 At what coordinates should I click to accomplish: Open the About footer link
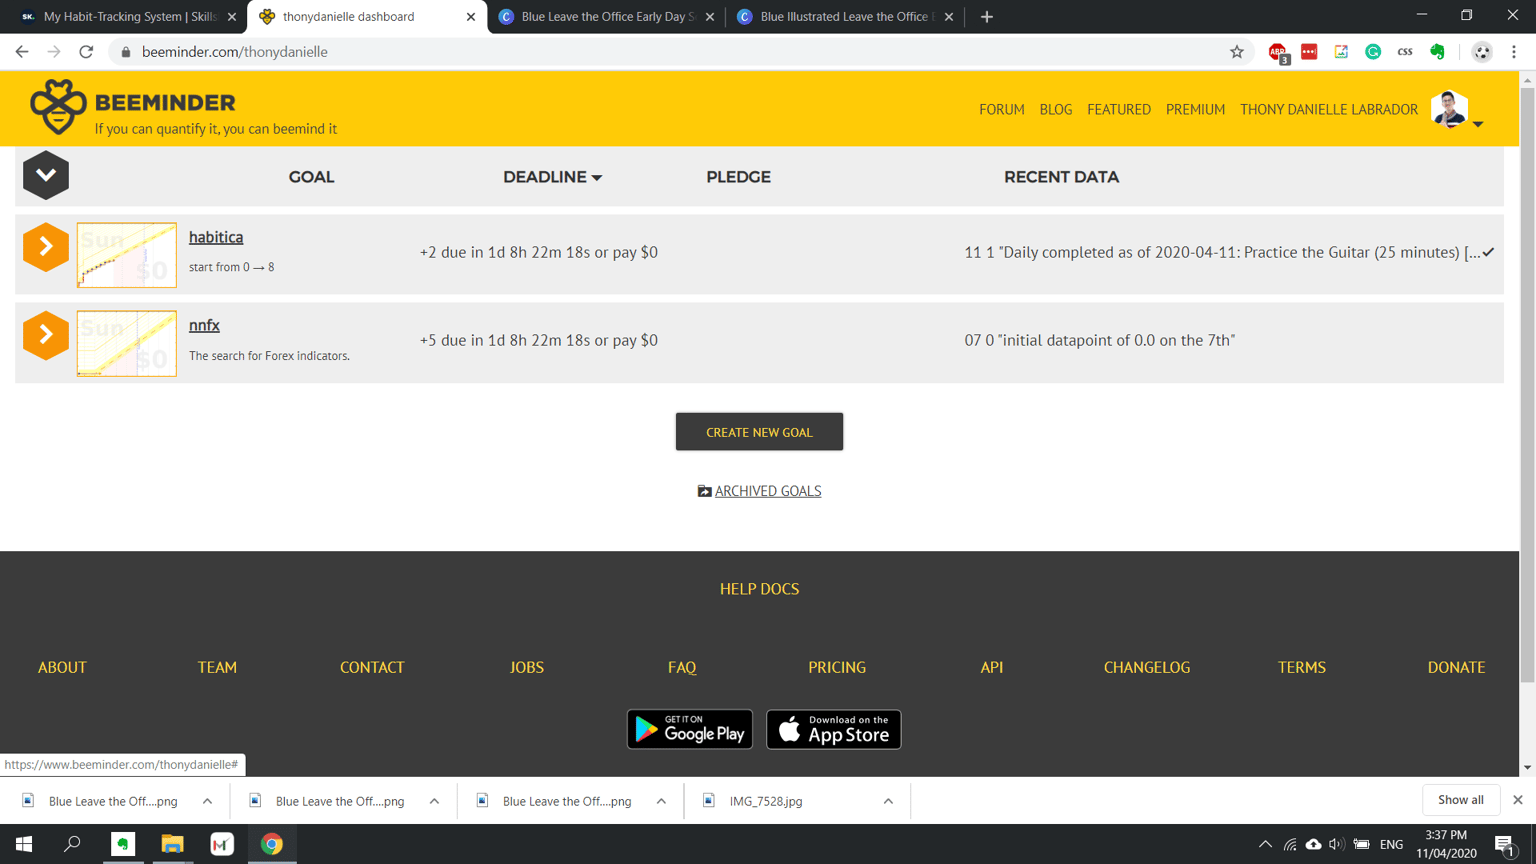(x=62, y=667)
